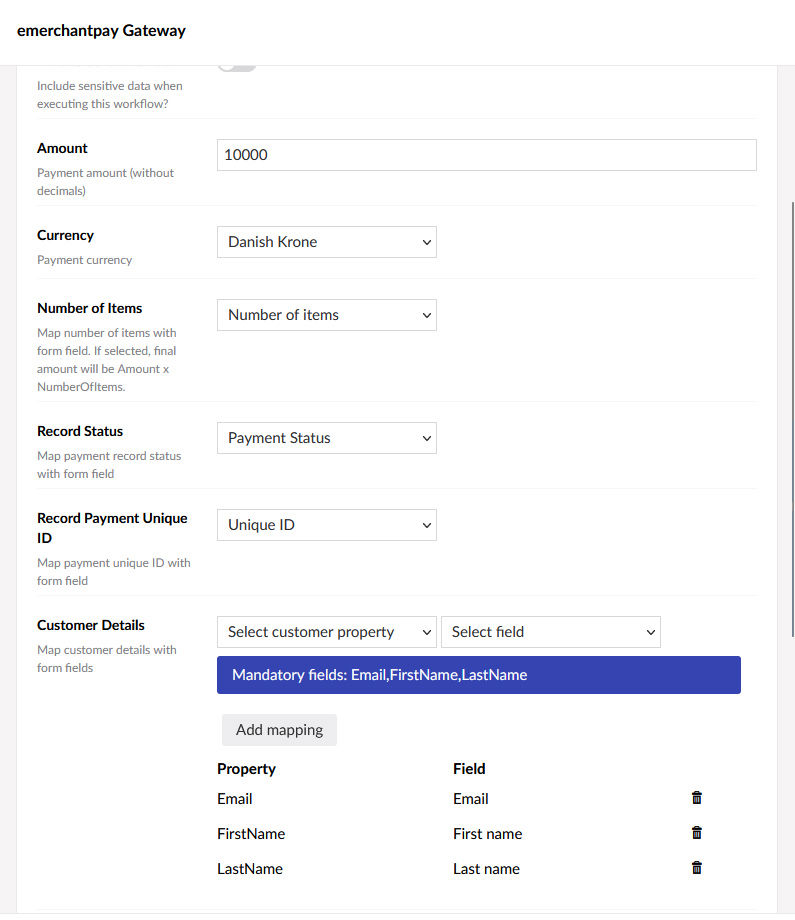Click the Payment amount without decimals description
The image size is (795, 920).
[x=106, y=182]
